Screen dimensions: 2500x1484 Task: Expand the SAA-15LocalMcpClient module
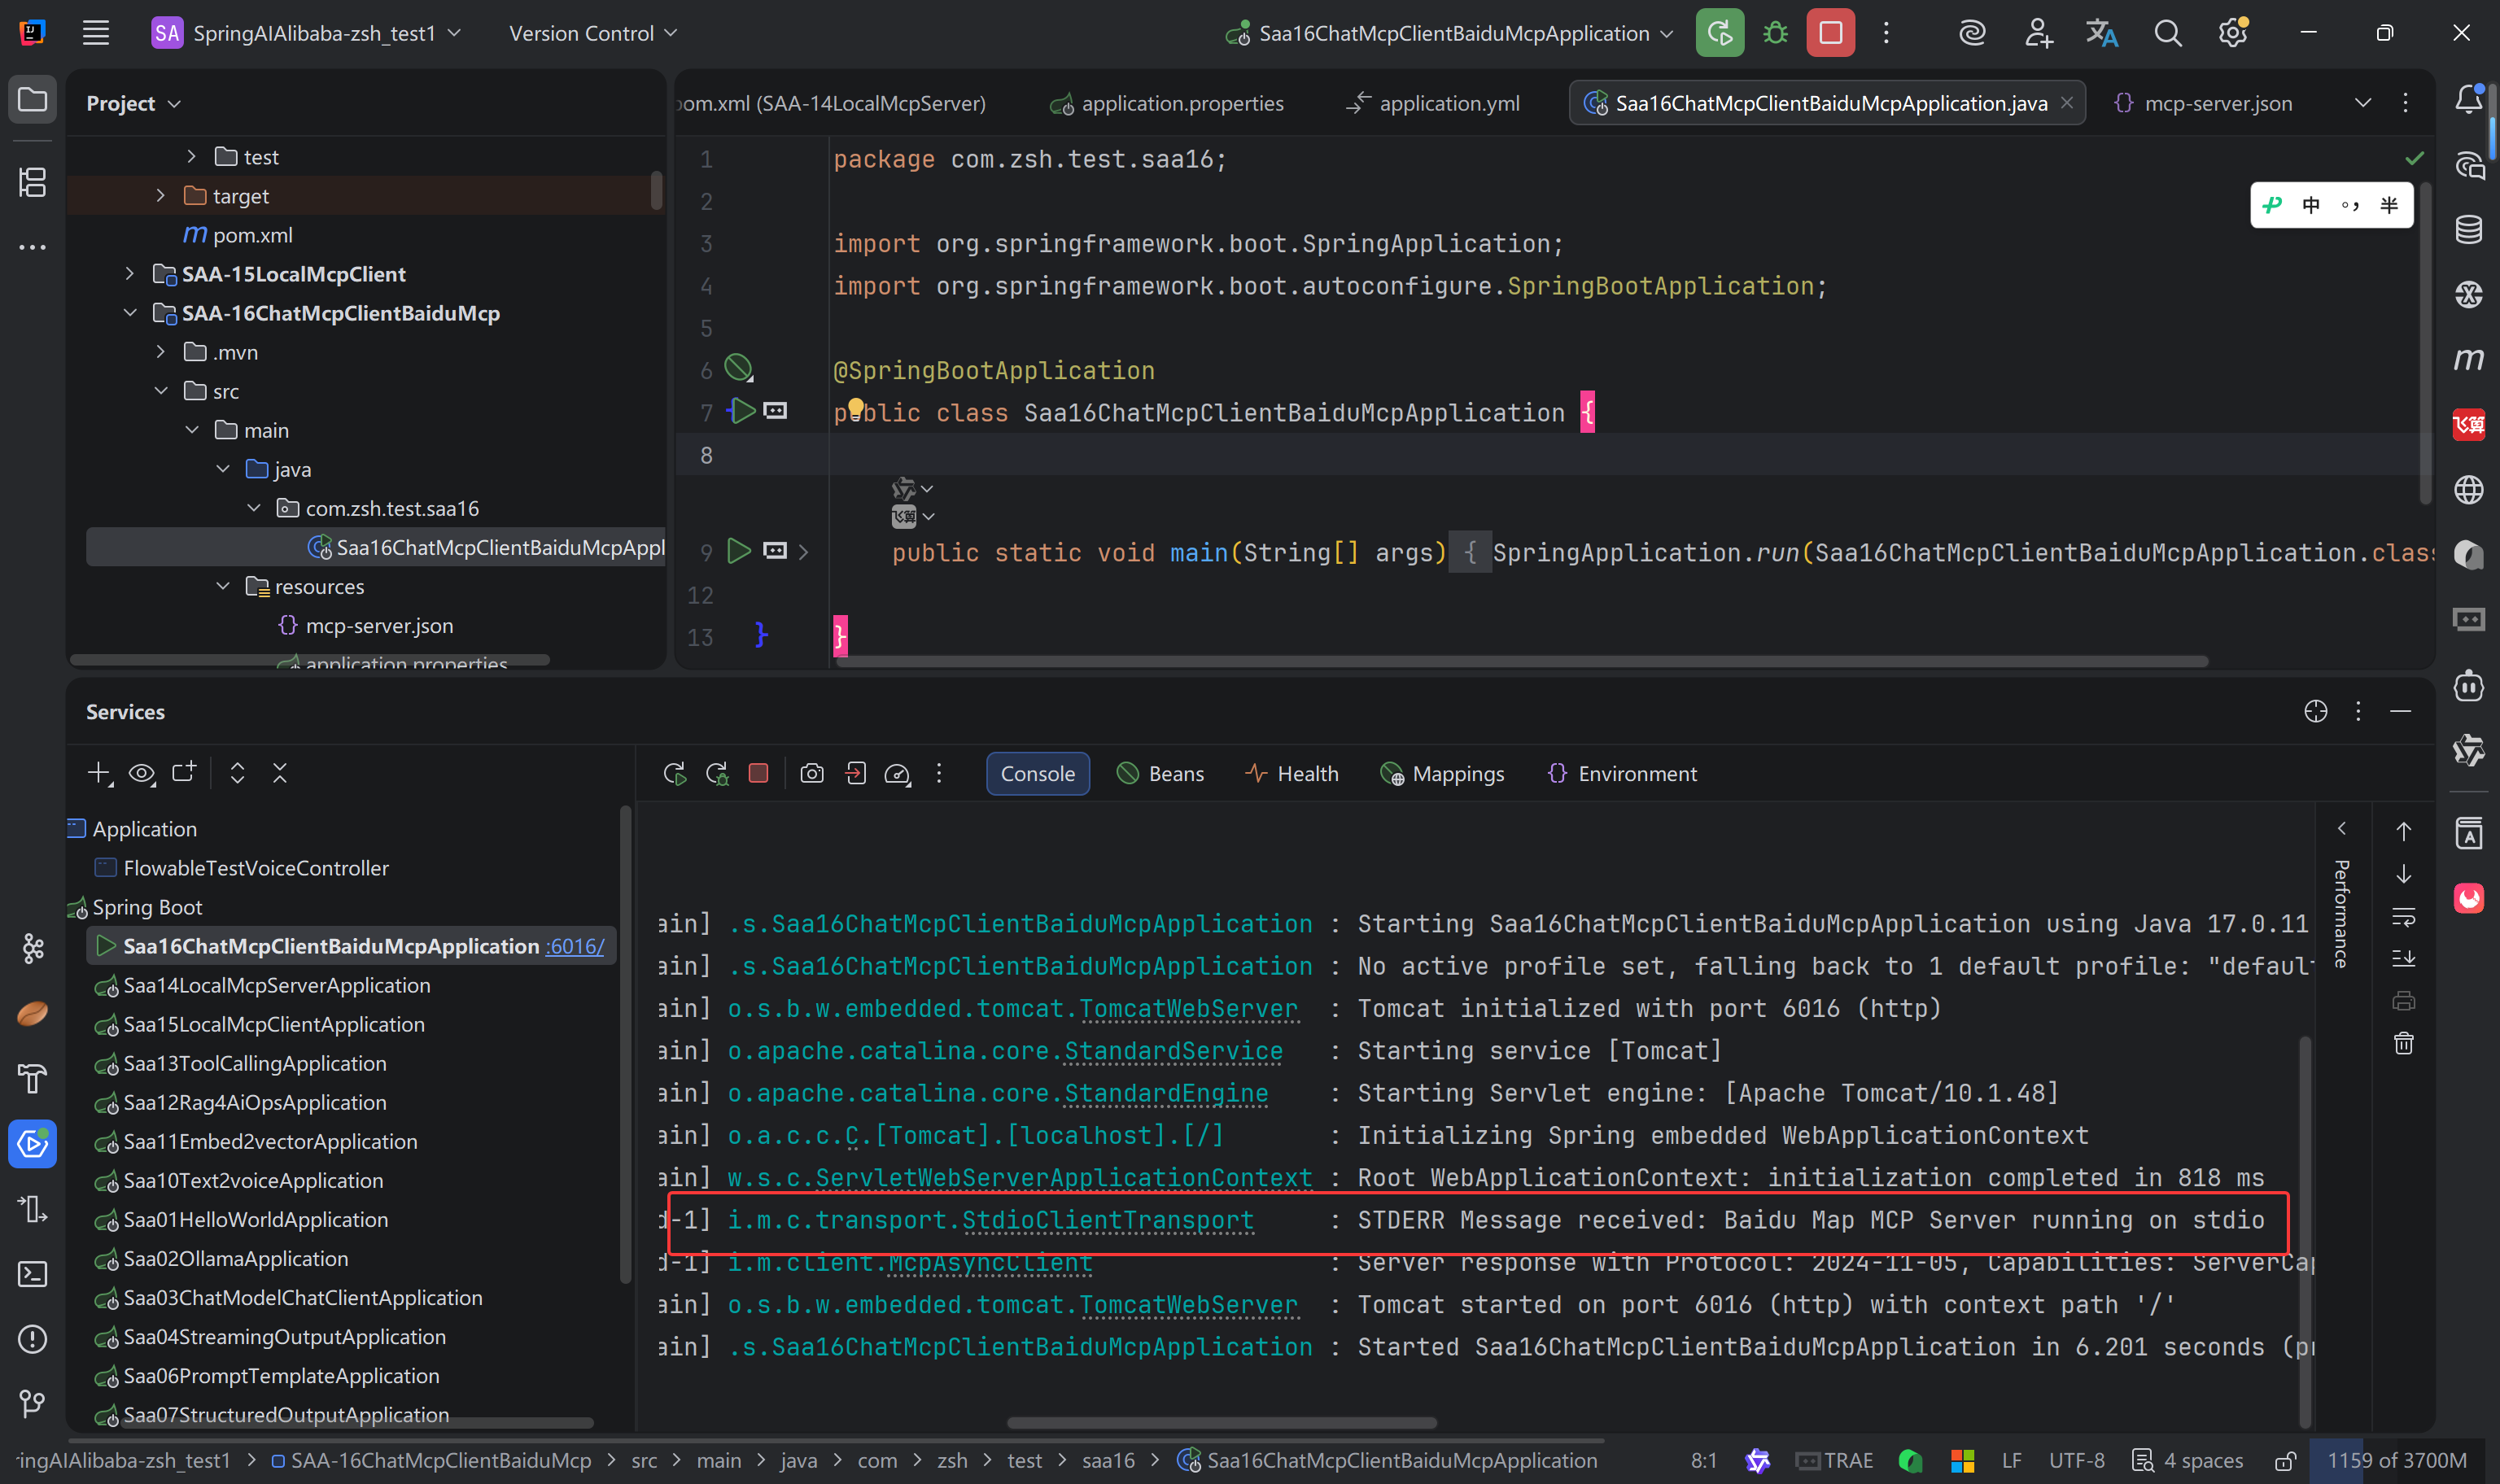(x=129, y=273)
